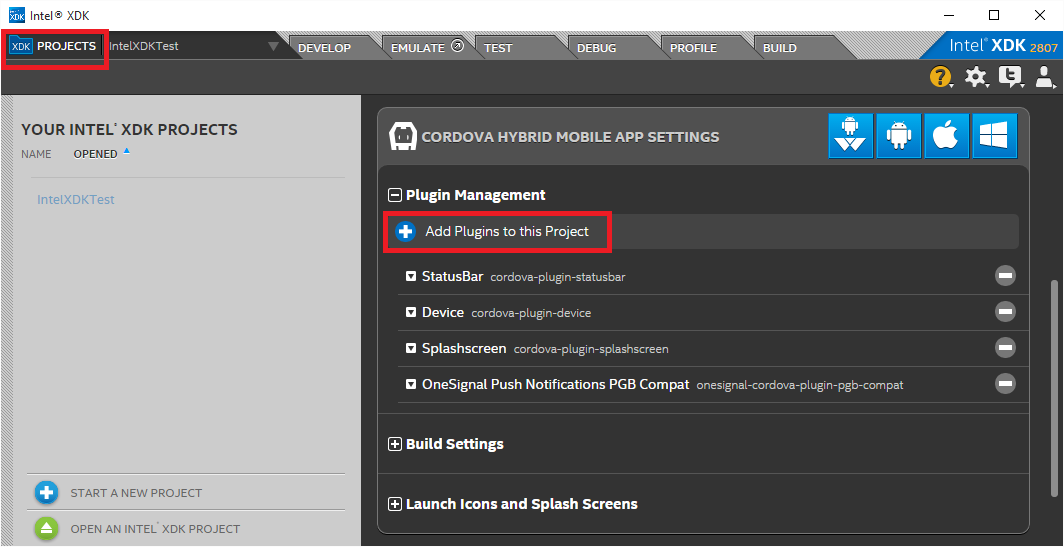Viewport: 1064px width, 547px height.
Task: Click the Intel XDK title bar app icon
Action: pyautogui.click(x=16, y=15)
